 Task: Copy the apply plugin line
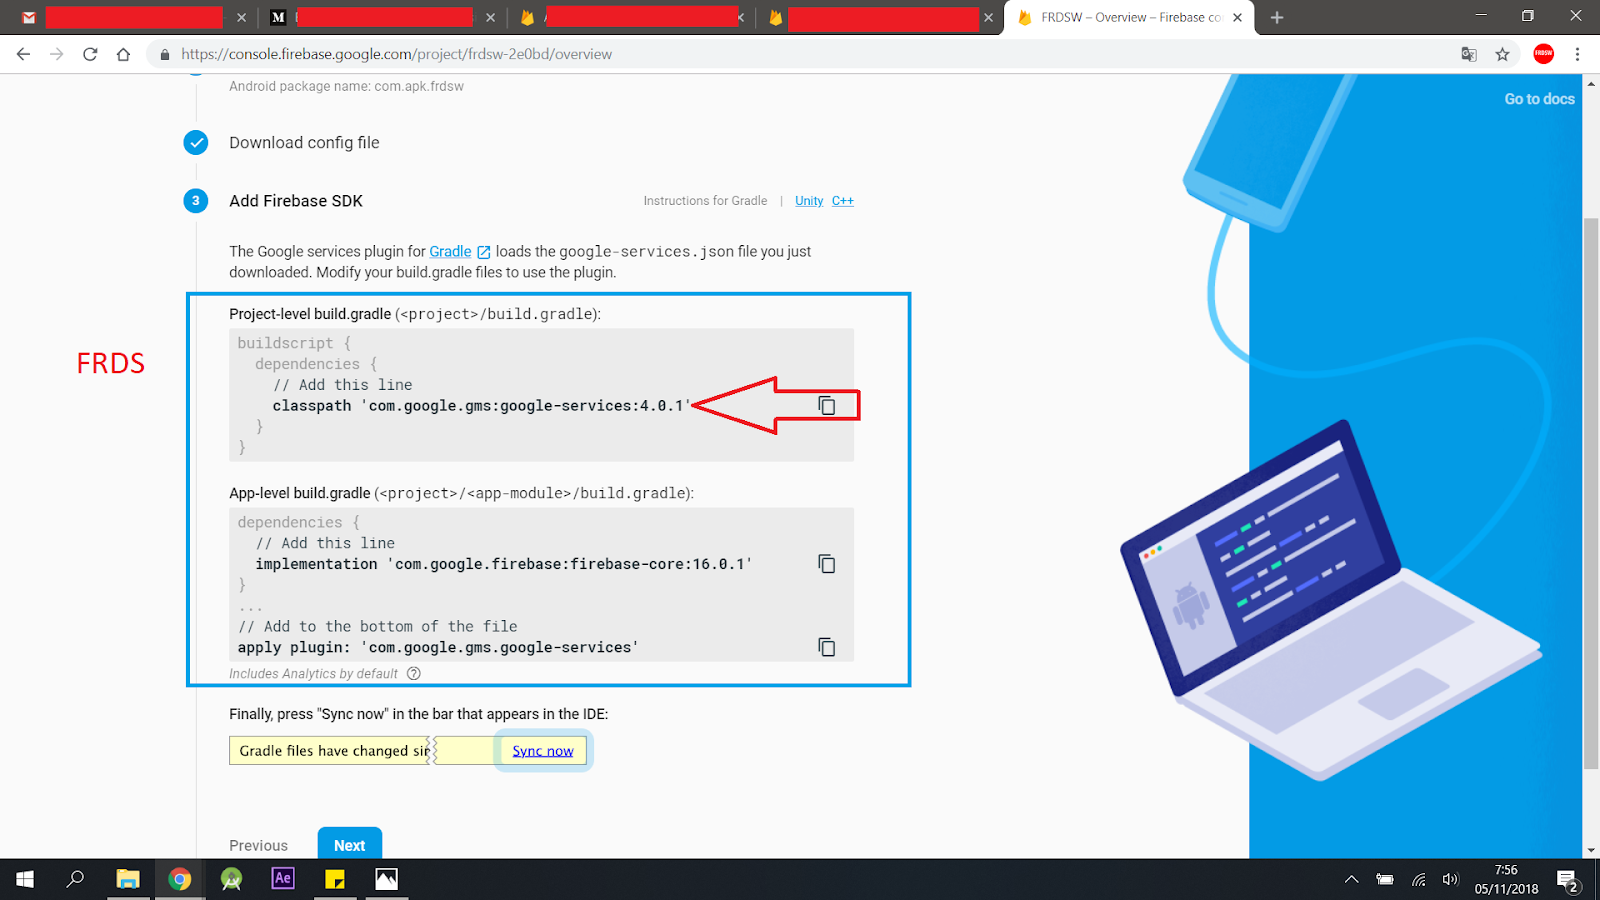[x=827, y=647]
